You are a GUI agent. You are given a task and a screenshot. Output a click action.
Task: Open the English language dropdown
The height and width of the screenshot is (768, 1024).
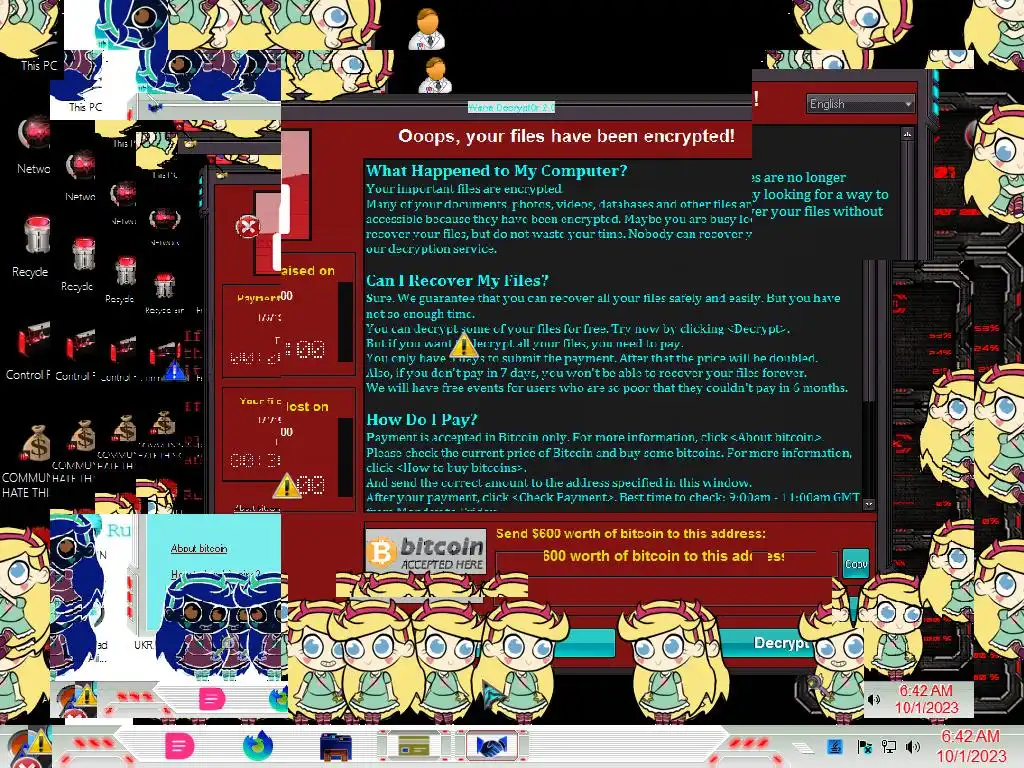(x=860, y=104)
